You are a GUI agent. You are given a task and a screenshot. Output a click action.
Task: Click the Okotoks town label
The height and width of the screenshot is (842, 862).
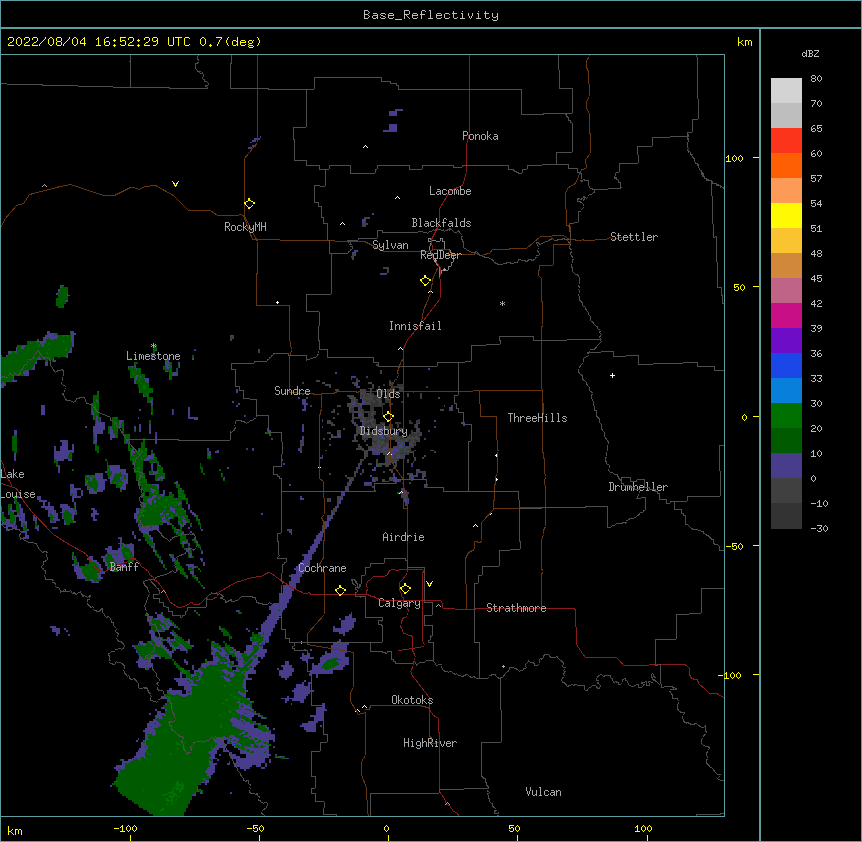click(x=412, y=700)
